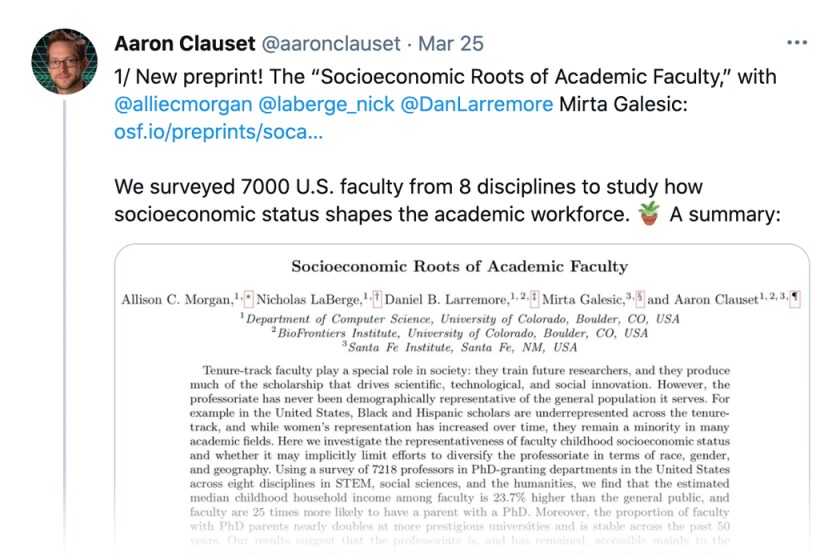Click the @aaronclauset handle
Viewport: 840px width, 560px height.
click(x=331, y=43)
